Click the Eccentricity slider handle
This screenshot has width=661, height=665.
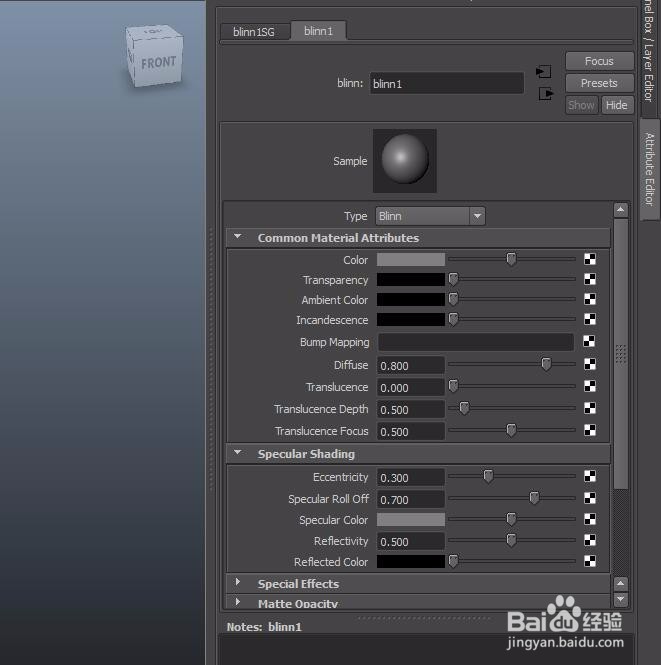point(488,476)
